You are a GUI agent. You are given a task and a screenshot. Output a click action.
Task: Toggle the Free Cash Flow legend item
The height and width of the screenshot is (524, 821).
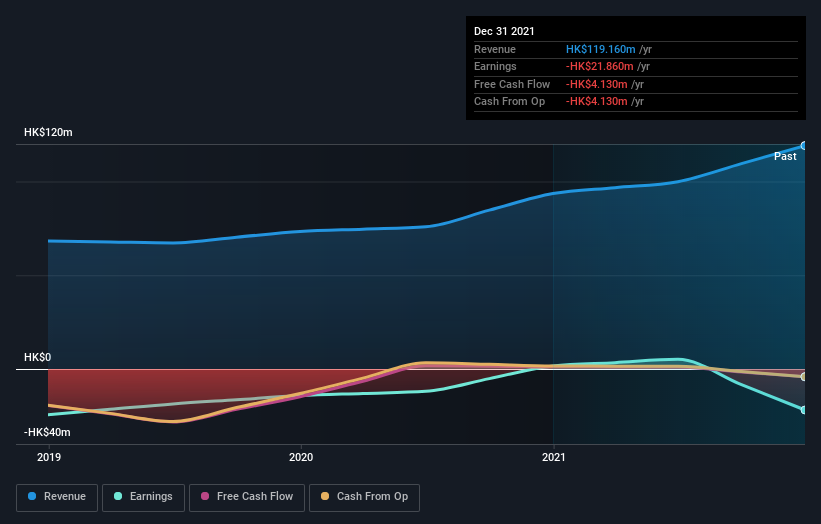coord(246,497)
